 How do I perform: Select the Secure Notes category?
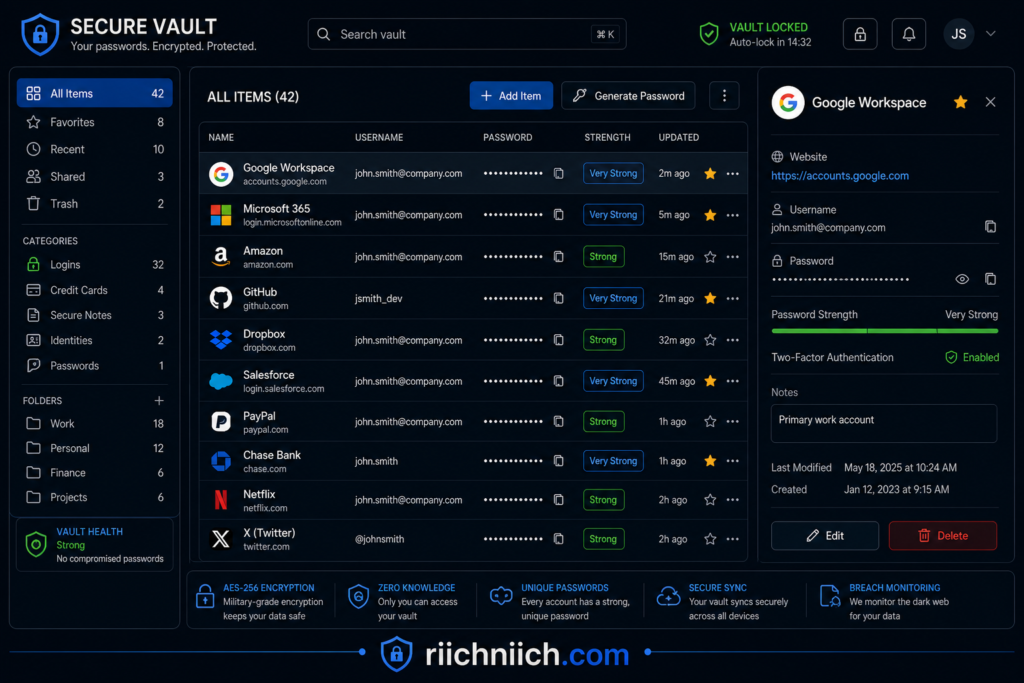(x=95, y=315)
